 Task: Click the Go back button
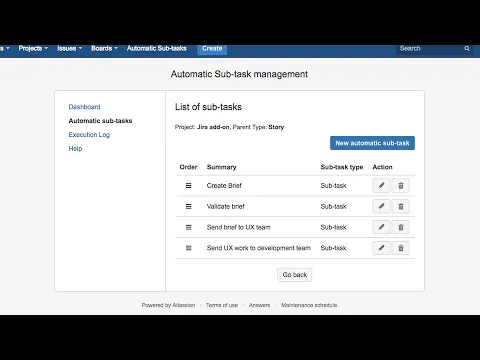295,275
